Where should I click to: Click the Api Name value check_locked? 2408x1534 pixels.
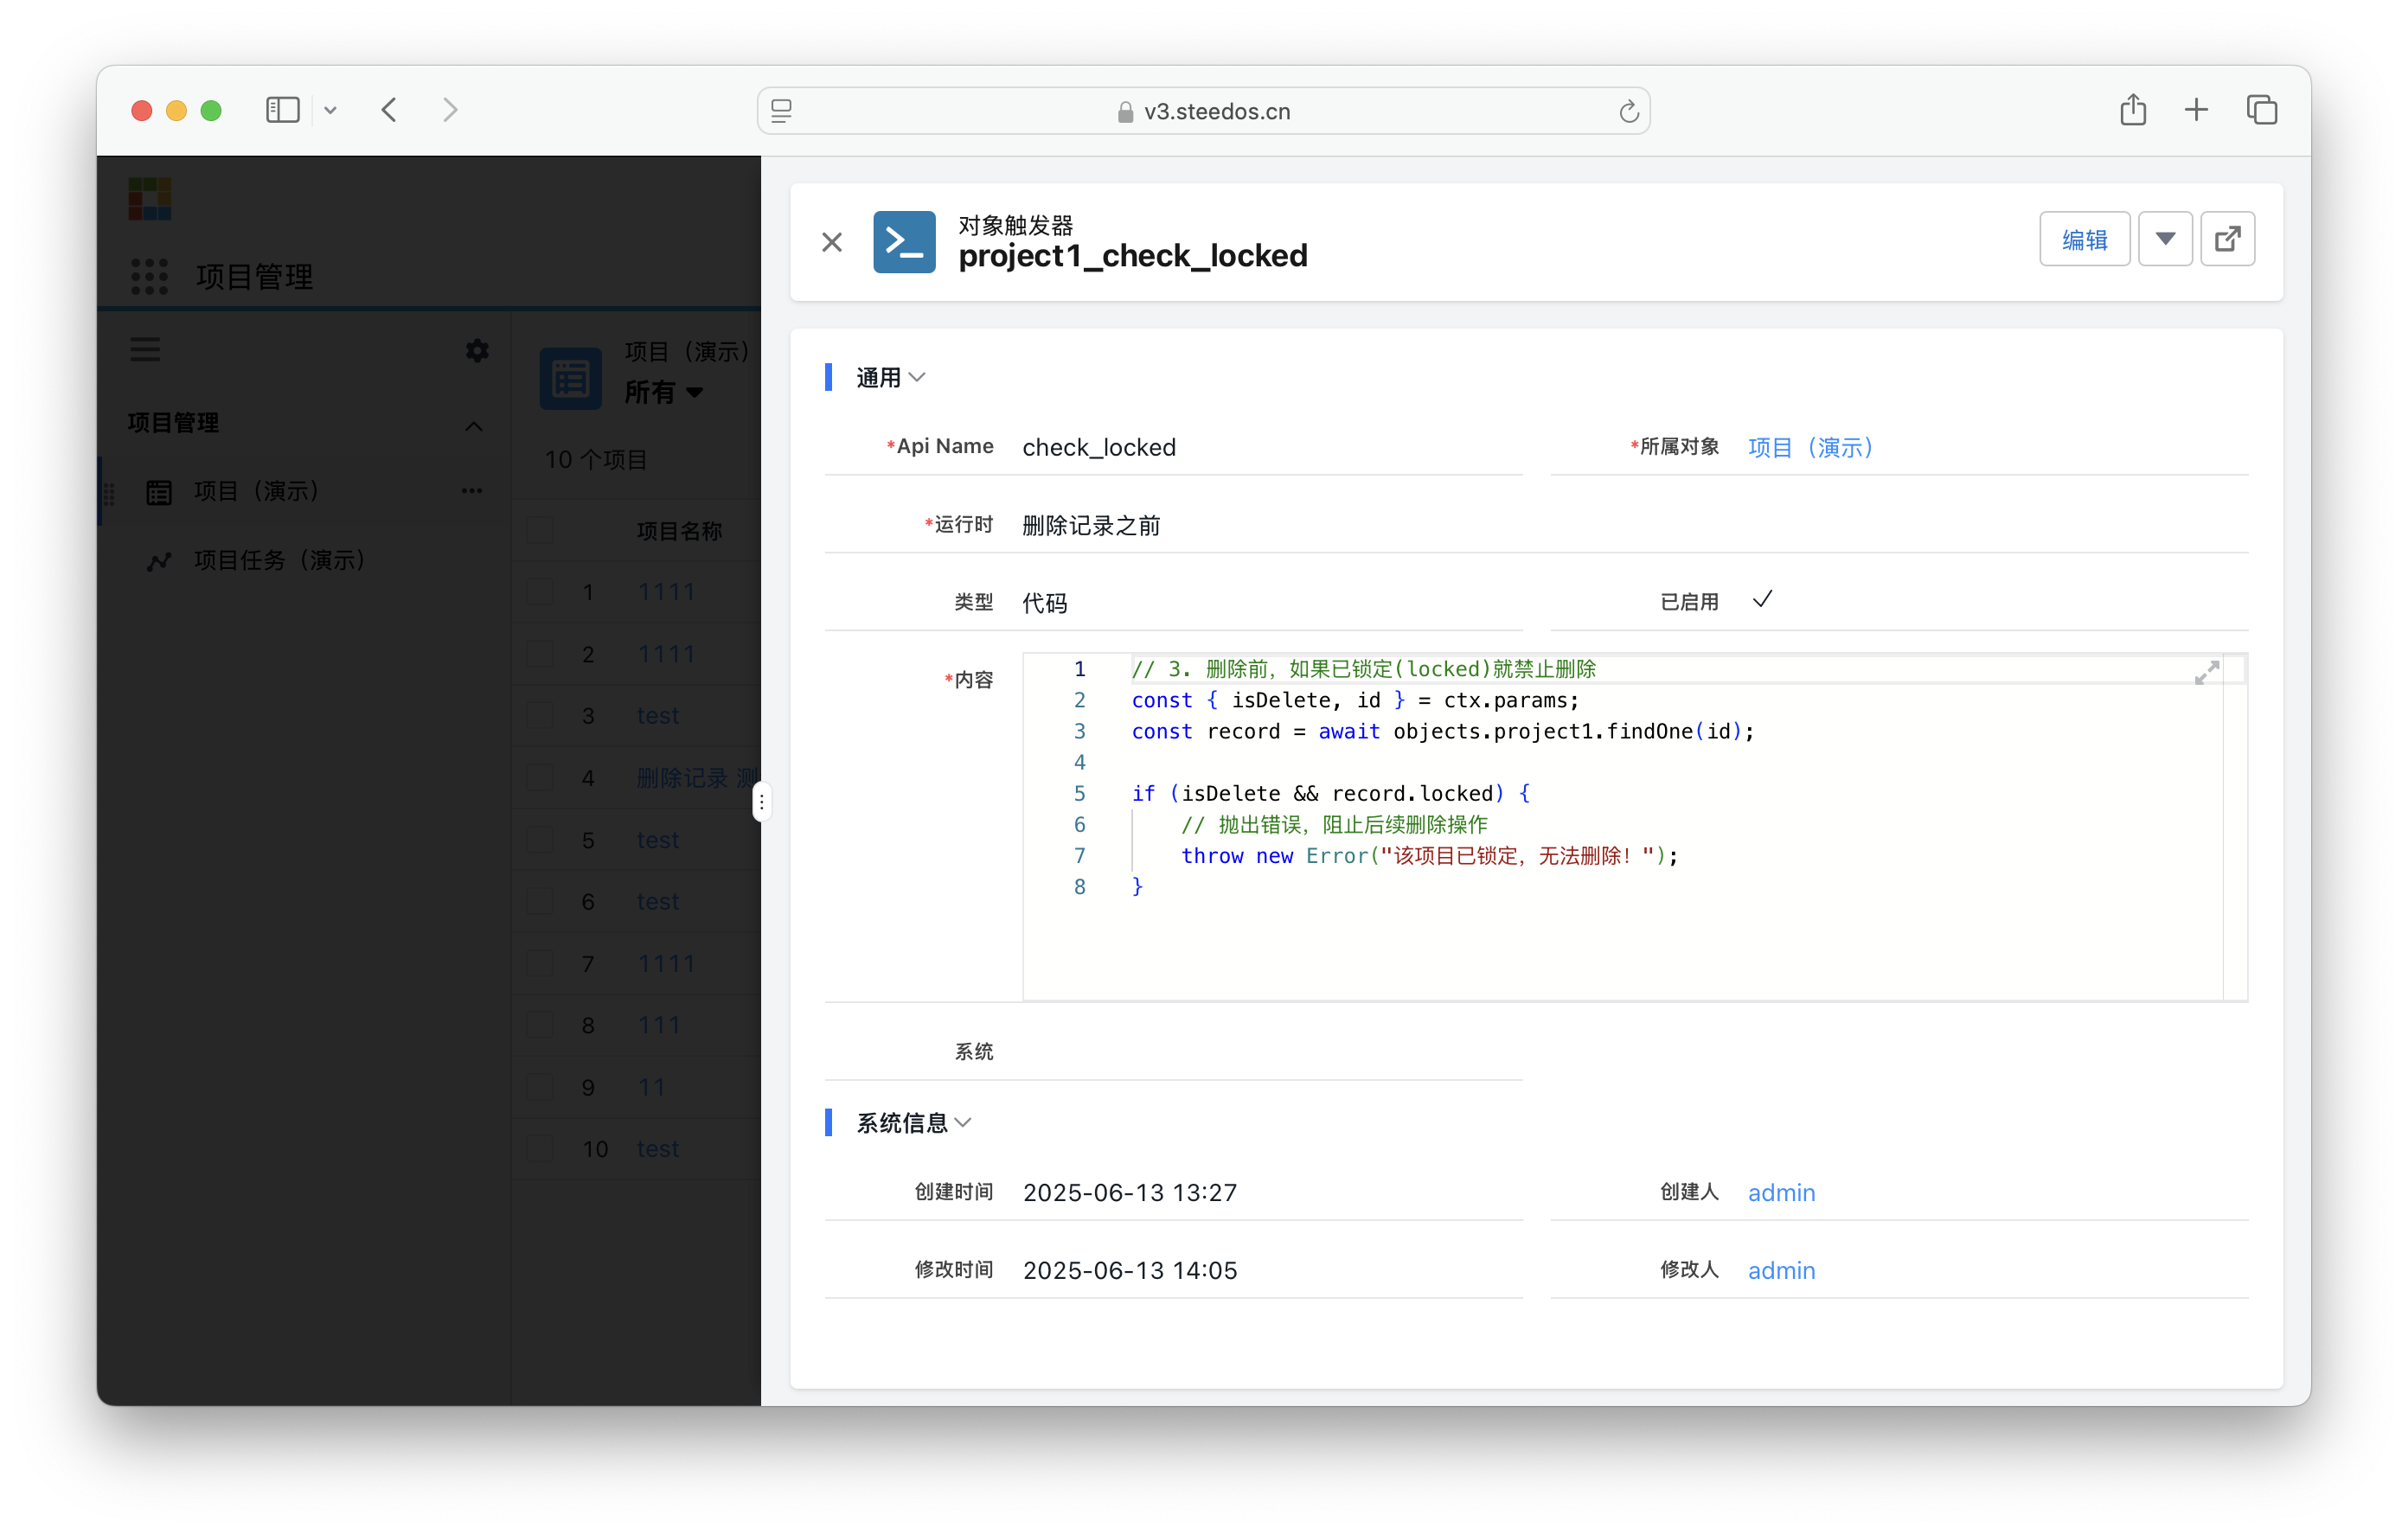[x=1099, y=447]
